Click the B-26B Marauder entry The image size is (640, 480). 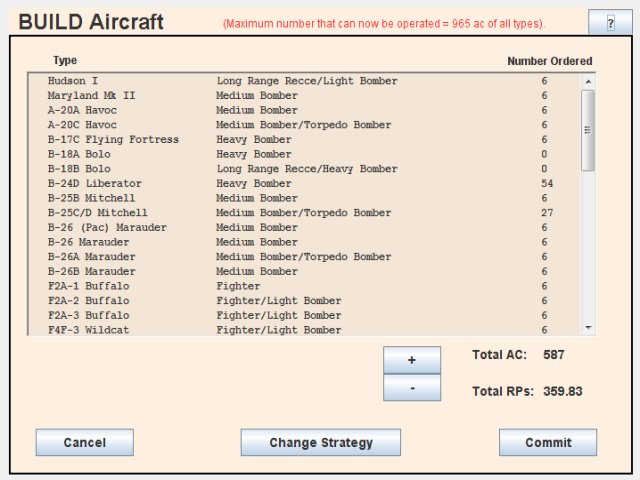click(300, 271)
